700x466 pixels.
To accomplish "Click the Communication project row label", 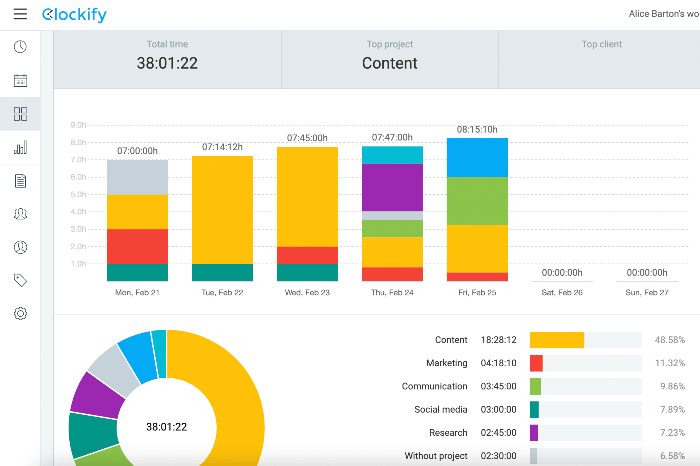I will (x=434, y=387).
